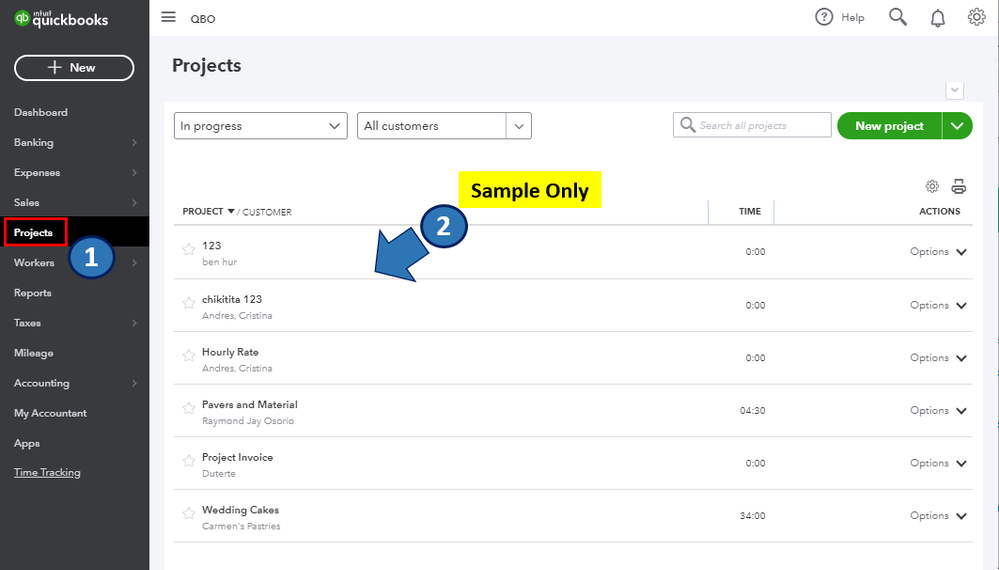Print the projects list

(959, 186)
